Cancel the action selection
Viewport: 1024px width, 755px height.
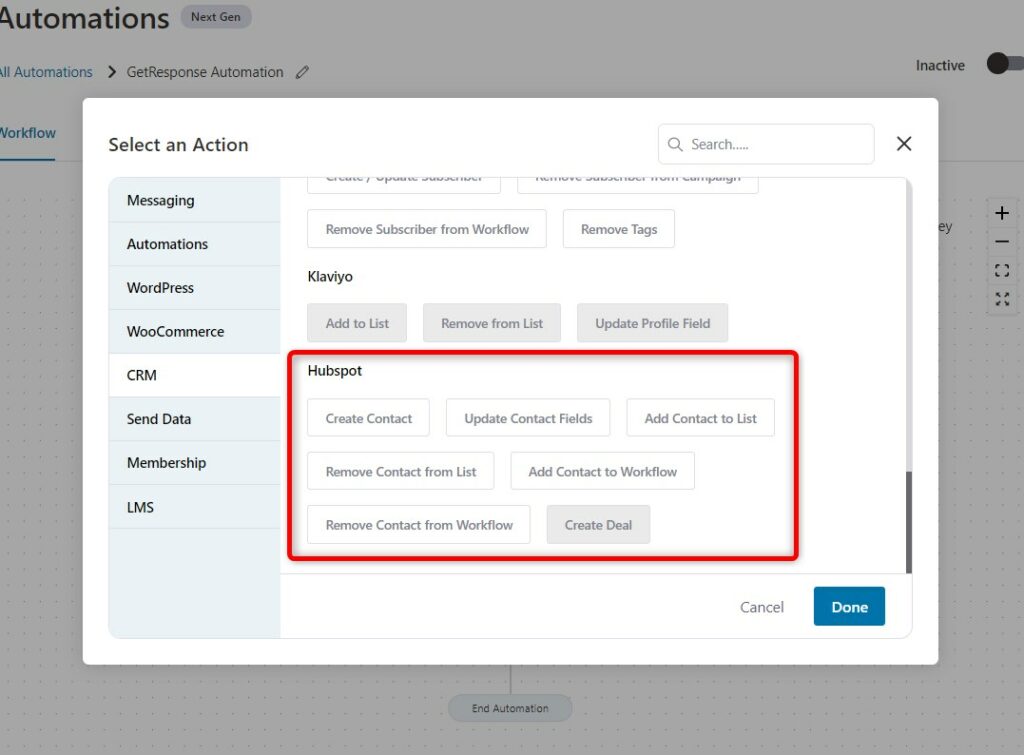761,607
